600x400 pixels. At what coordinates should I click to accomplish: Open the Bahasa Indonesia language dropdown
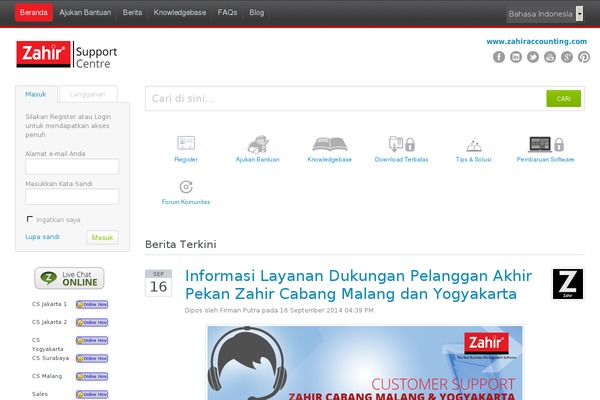click(545, 14)
